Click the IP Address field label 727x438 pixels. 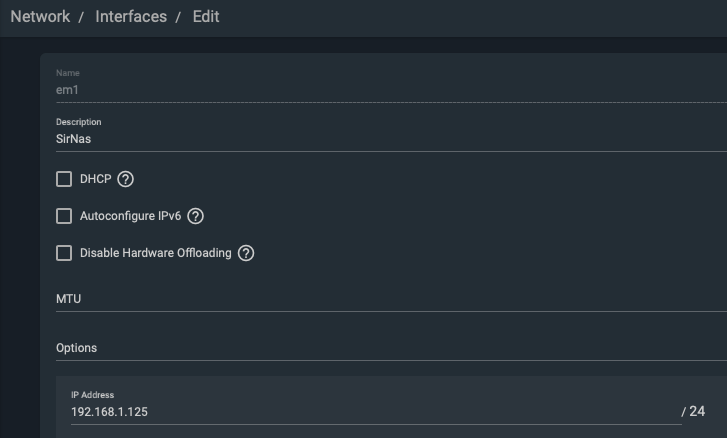(x=92, y=395)
